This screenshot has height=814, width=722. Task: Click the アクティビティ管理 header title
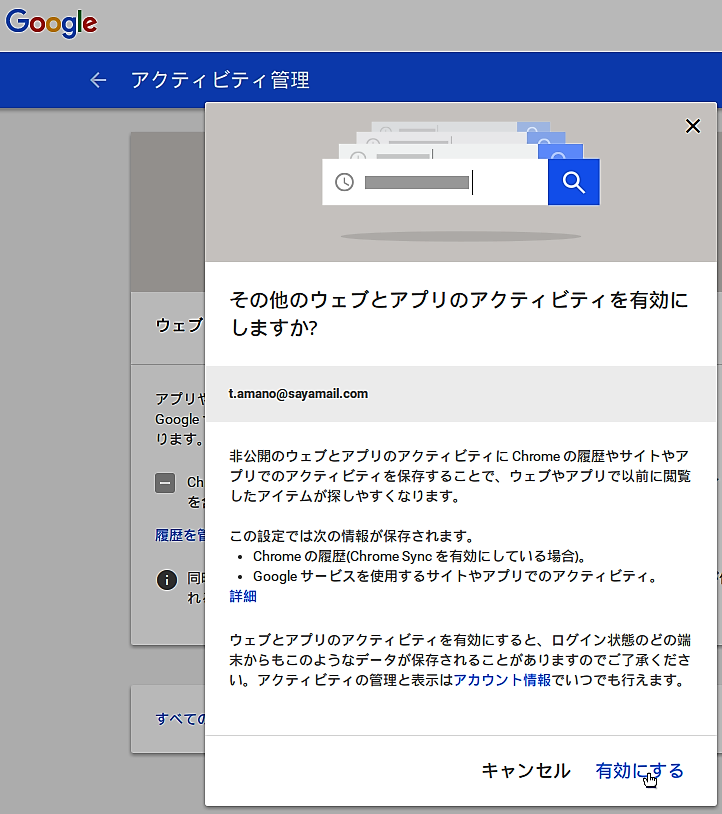tap(220, 80)
